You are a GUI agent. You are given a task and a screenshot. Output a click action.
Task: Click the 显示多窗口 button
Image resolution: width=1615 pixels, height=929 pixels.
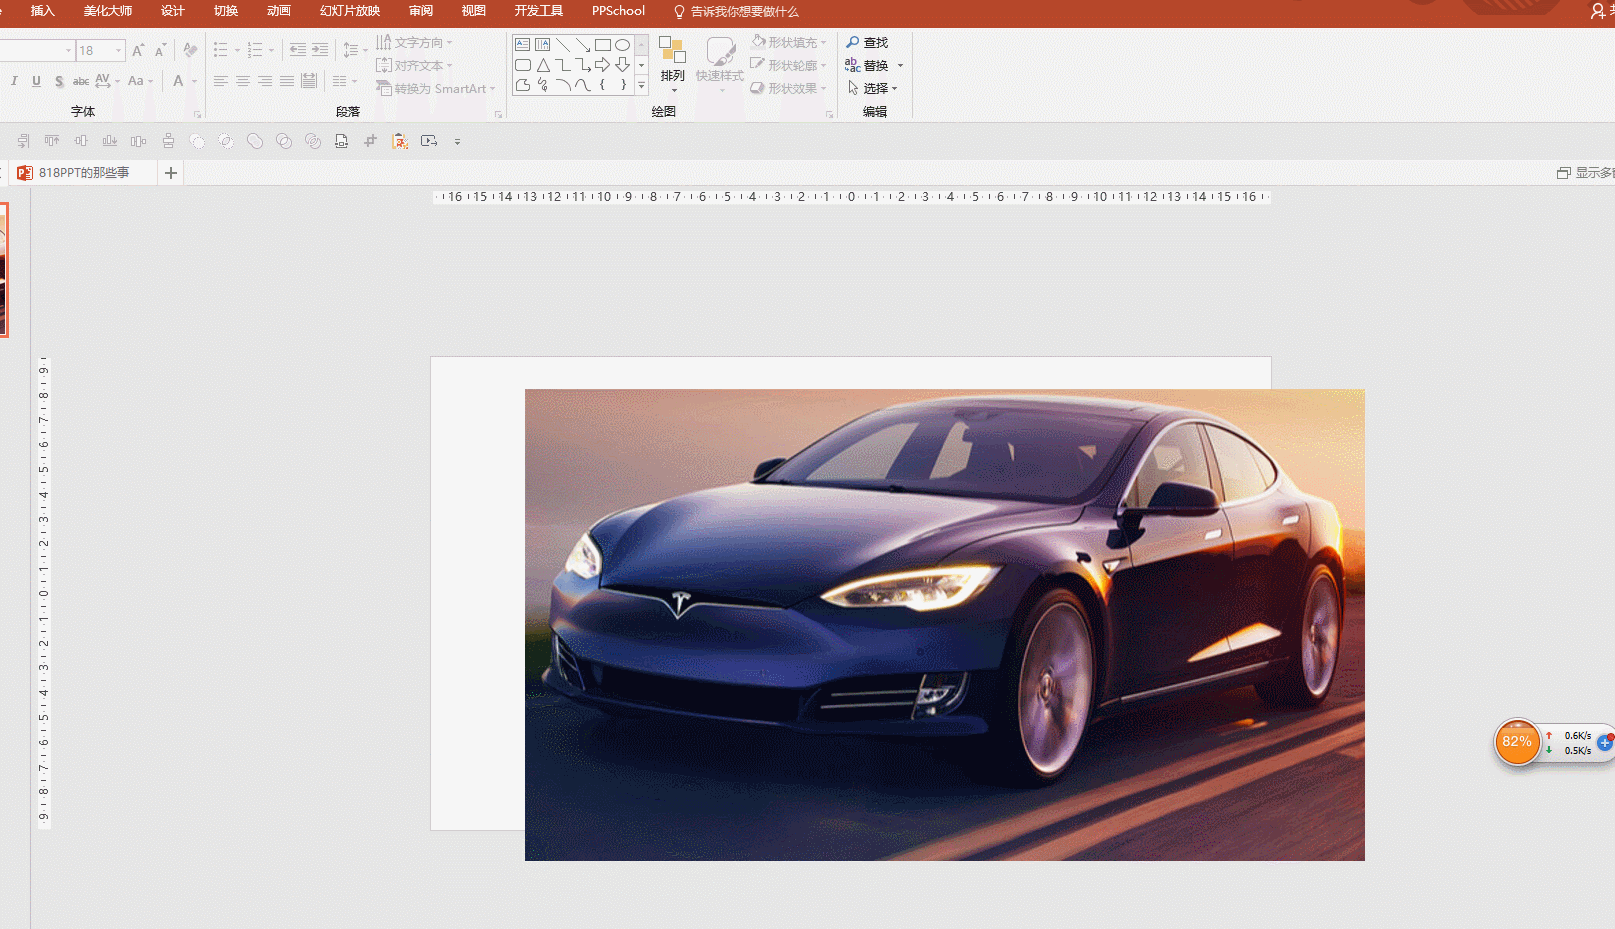pyautogui.click(x=1586, y=173)
